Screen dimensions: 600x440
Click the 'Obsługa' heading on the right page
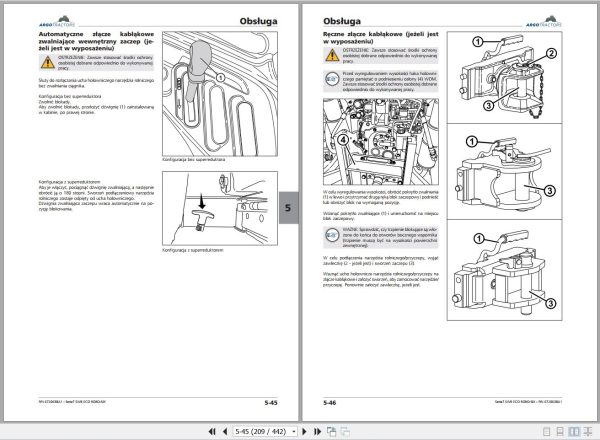(342, 21)
